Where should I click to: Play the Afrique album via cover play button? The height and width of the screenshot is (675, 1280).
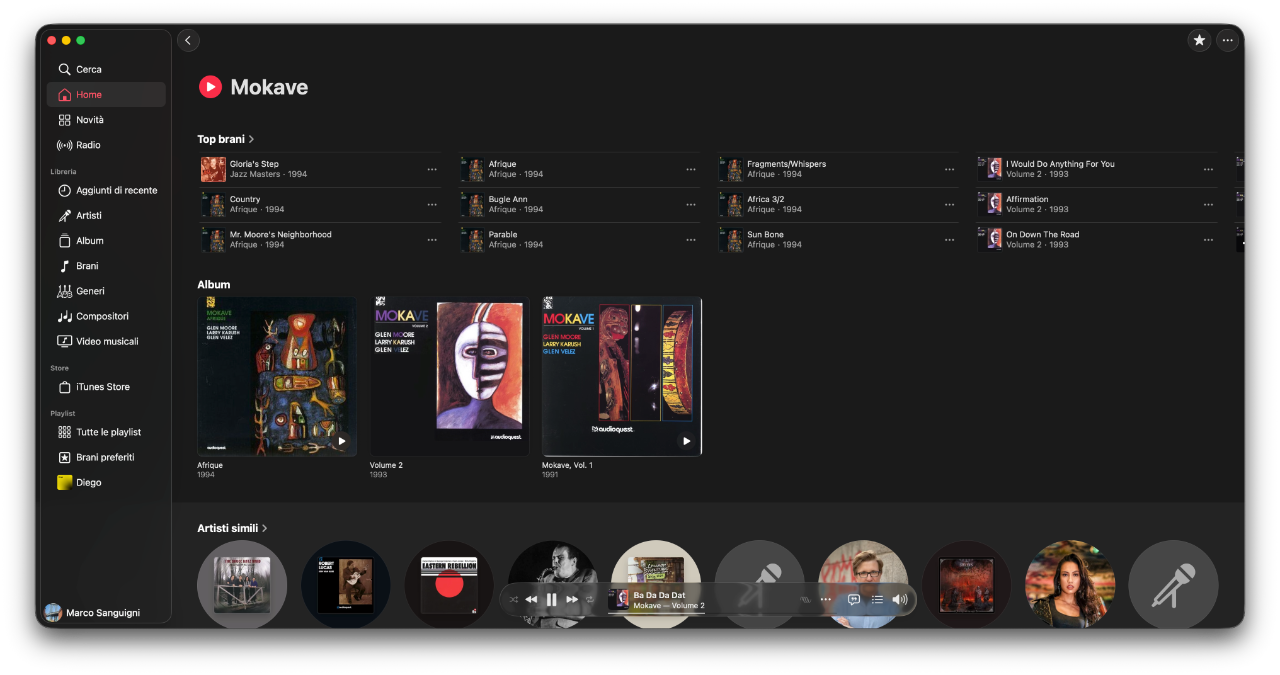341,440
